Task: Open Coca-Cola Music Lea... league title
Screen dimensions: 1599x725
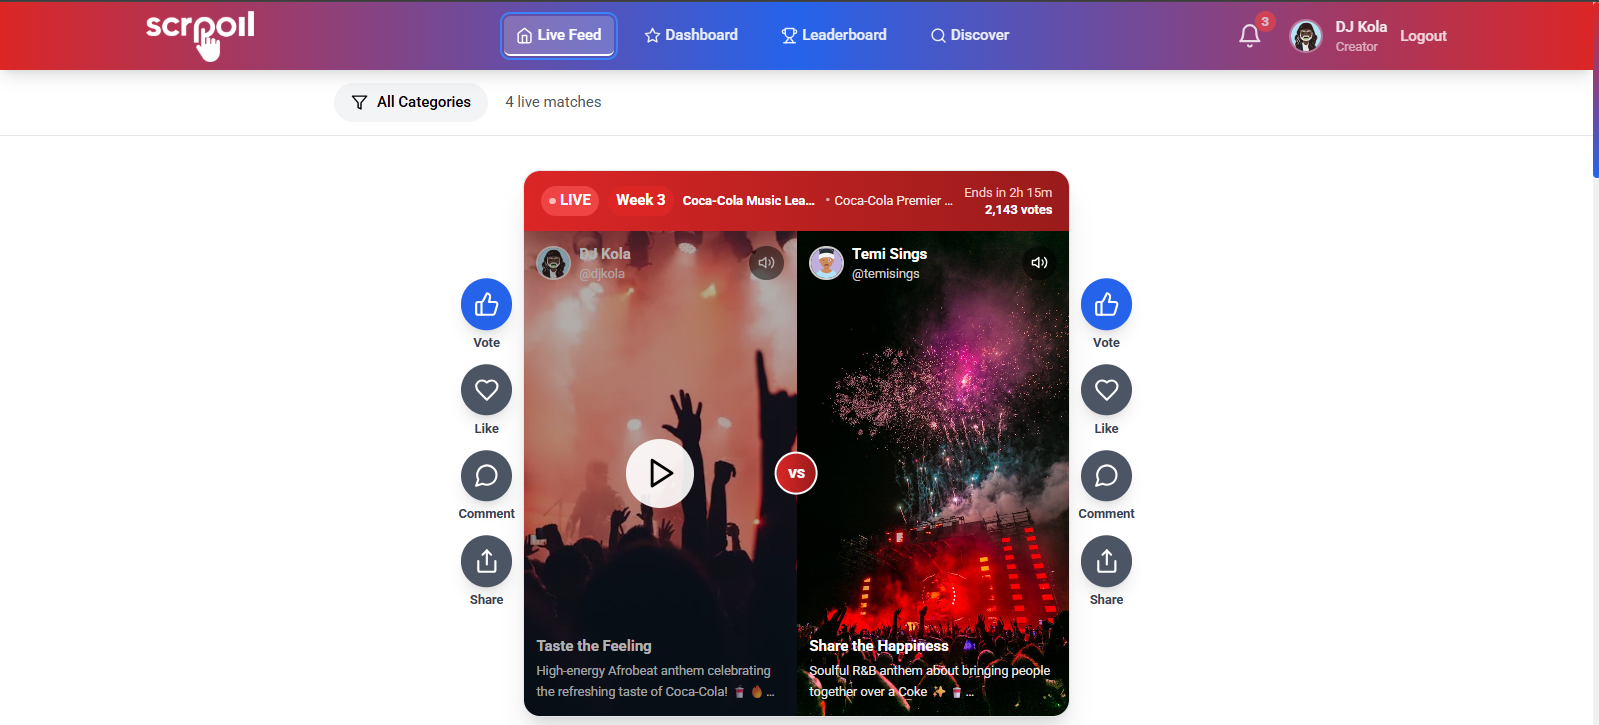Action: [748, 201]
